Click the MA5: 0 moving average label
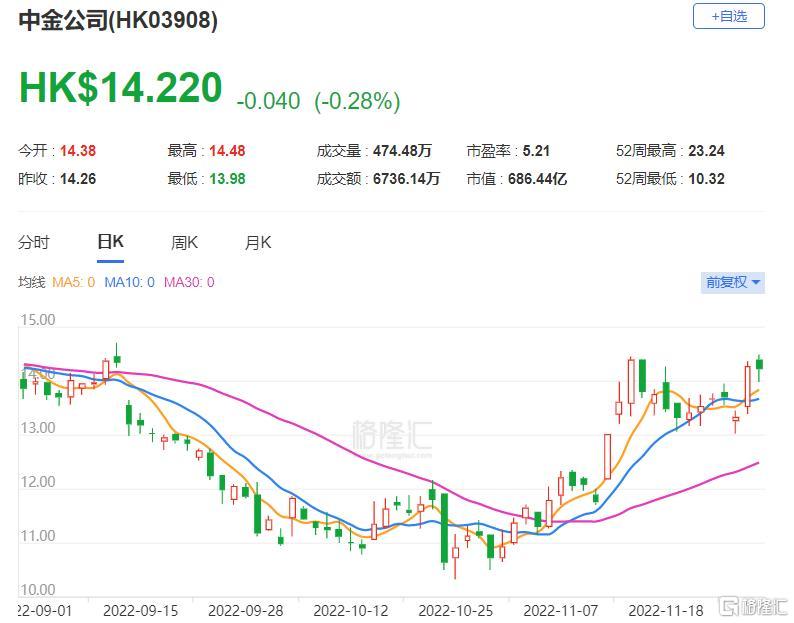Image resolution: width=794 pixels, height=623 pixels. click(x=73, y=282)
